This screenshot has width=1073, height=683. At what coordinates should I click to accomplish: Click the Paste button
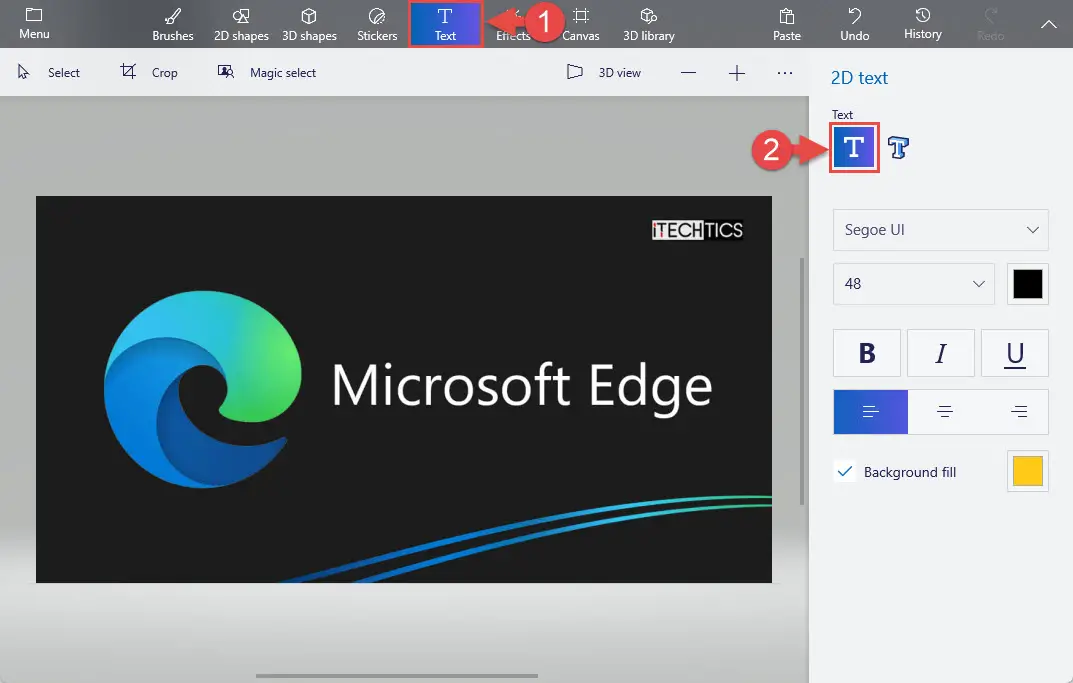(787, 25)
